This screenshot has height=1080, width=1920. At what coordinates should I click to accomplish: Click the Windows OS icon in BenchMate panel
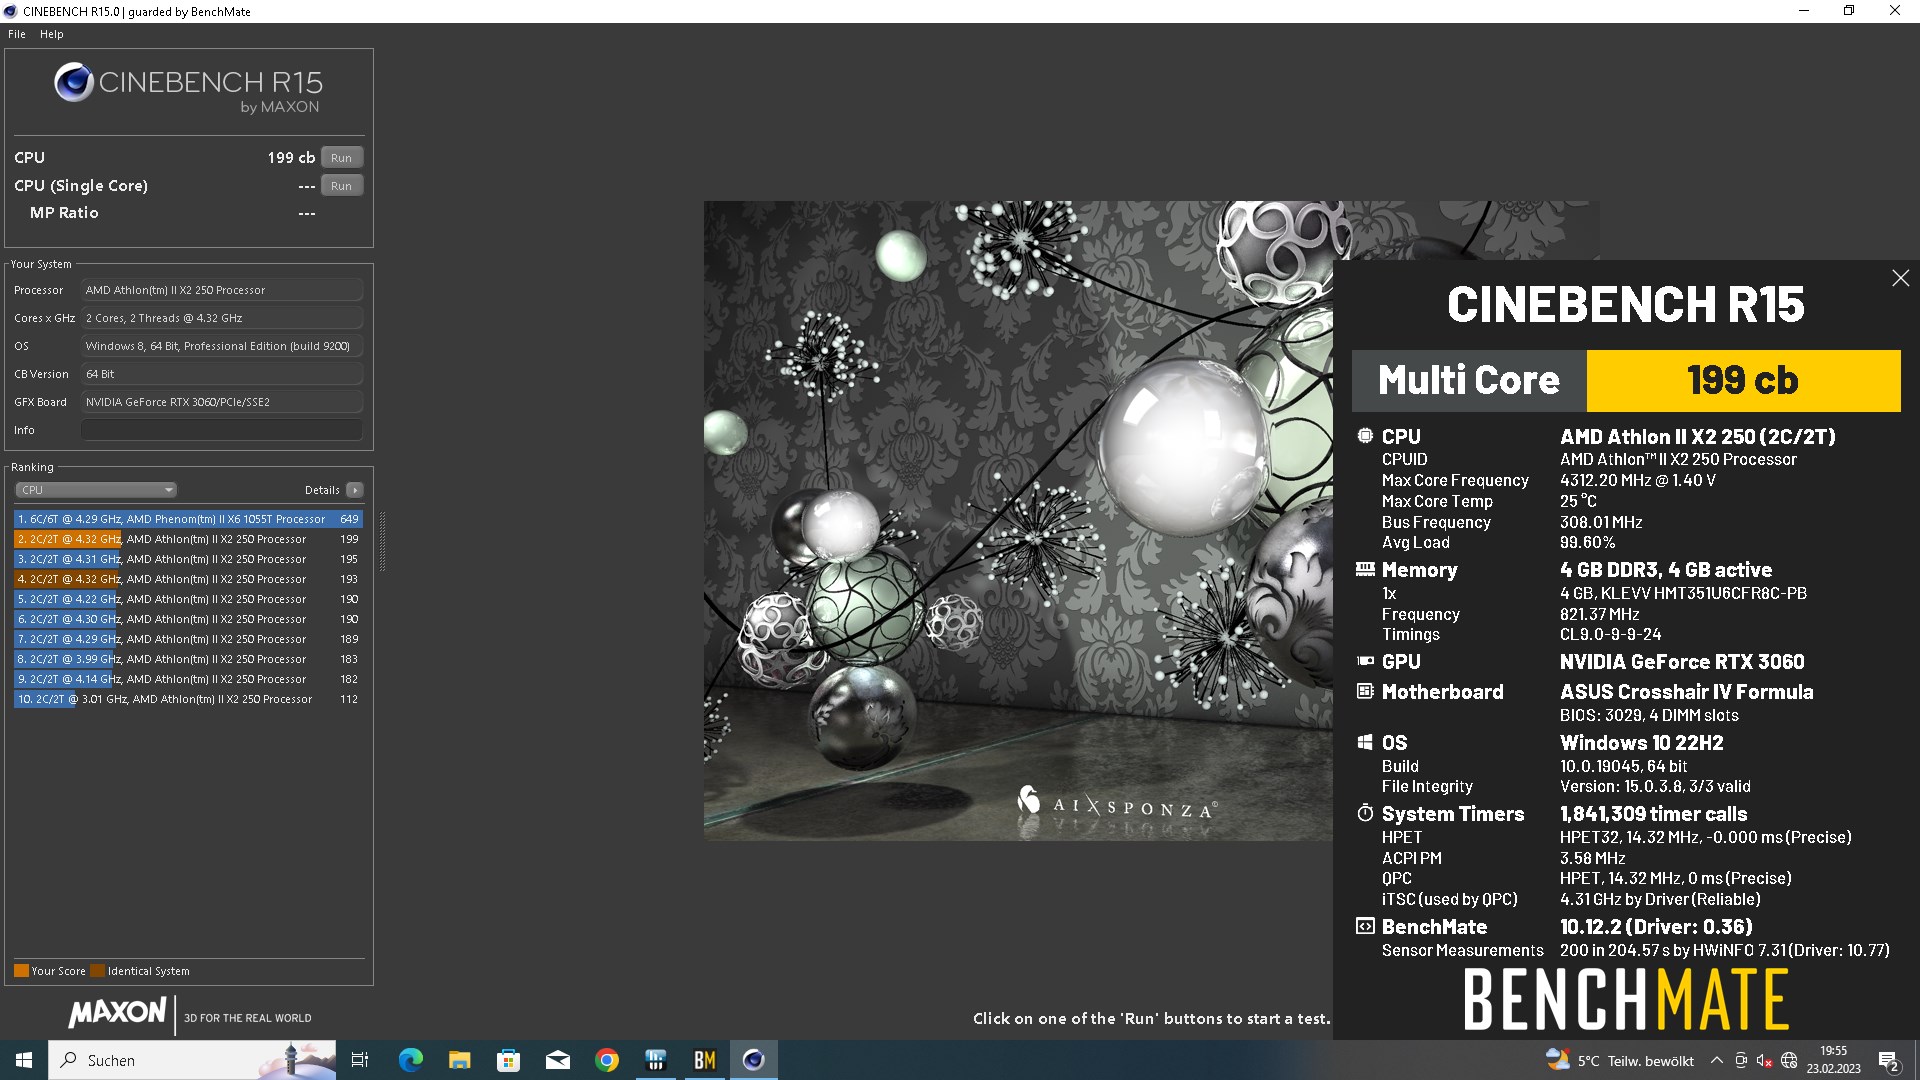1365,742
